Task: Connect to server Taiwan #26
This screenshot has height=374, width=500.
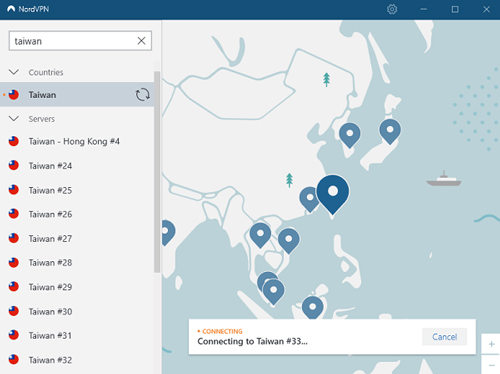Action: tap(77, 214)
